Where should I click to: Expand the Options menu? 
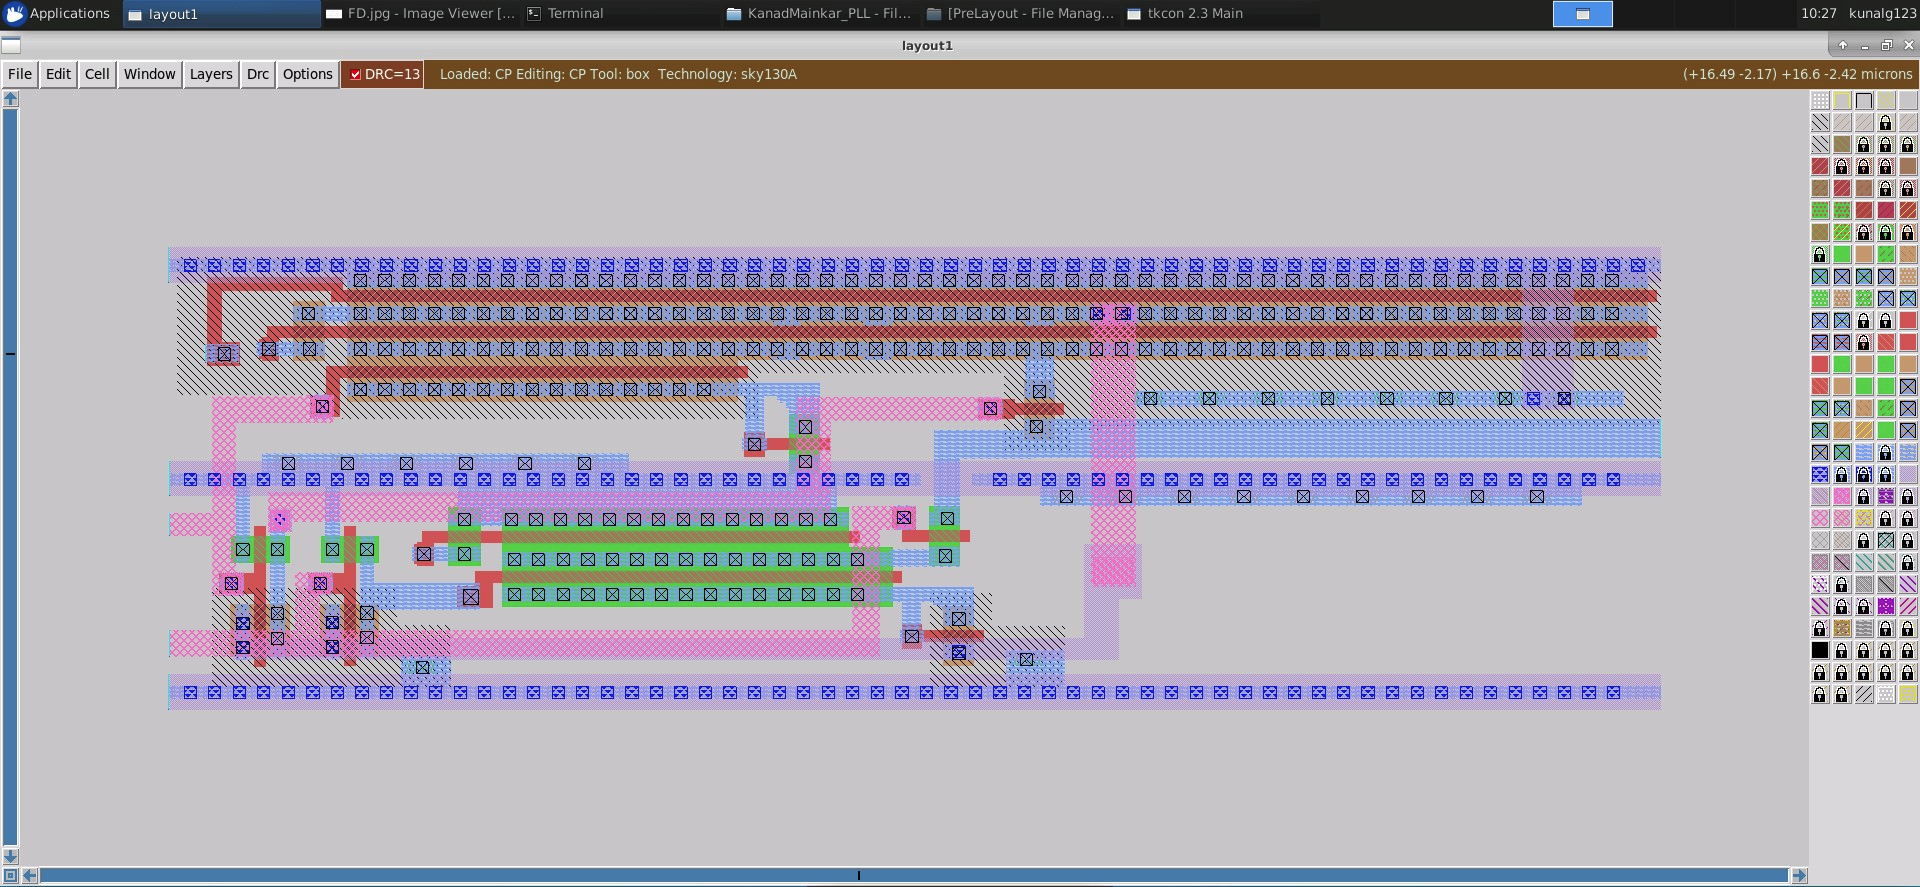pos(307,74)
